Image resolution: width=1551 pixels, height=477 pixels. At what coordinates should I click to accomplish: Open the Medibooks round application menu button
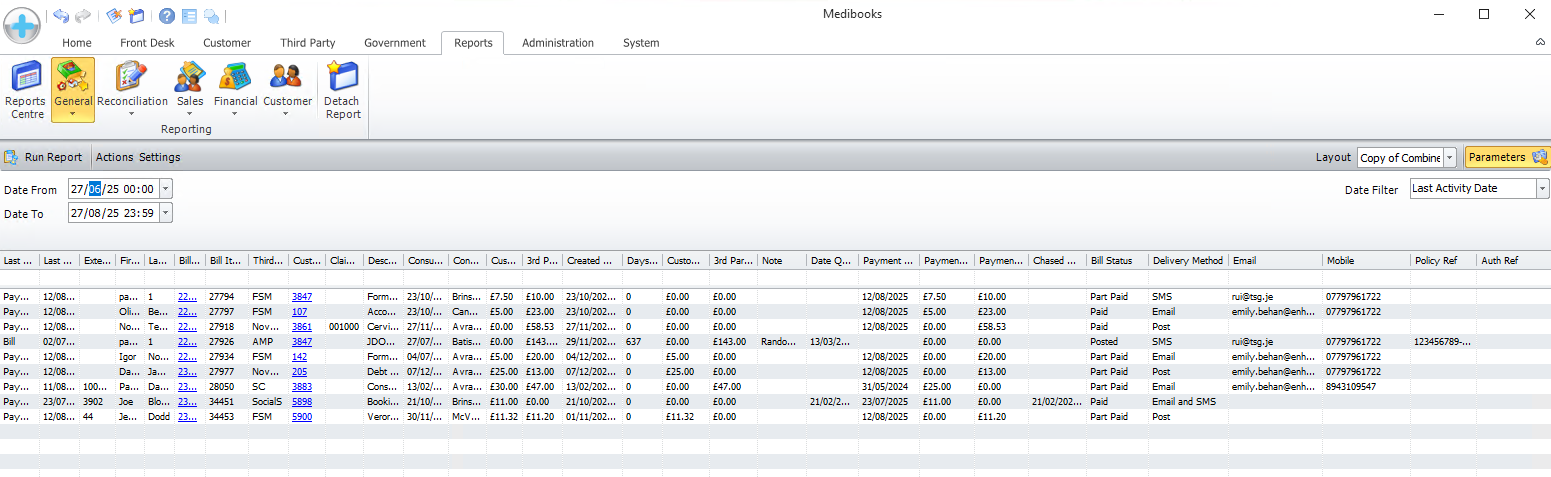click(x=22, y=21)
